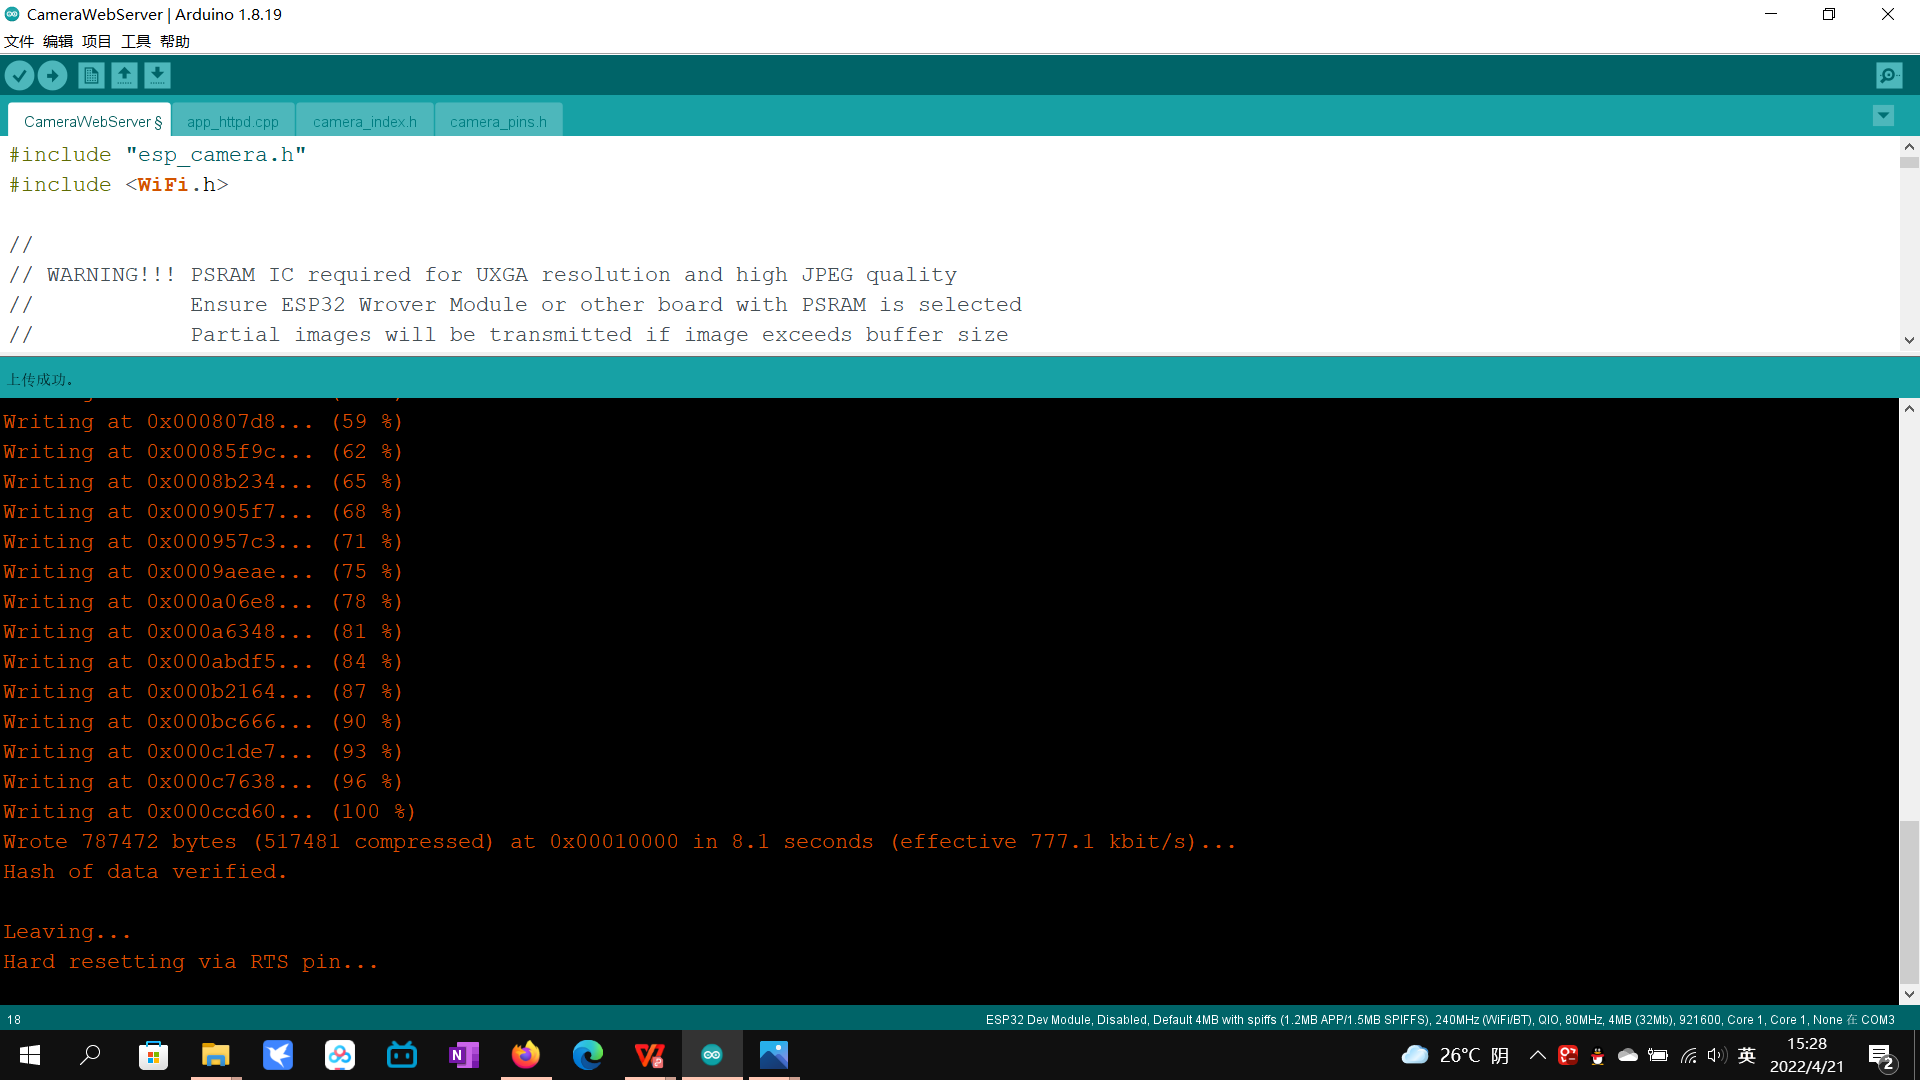Open the Serial Monitor magnifier icon
The image size is (1920, 1080).
point(1889,75)
